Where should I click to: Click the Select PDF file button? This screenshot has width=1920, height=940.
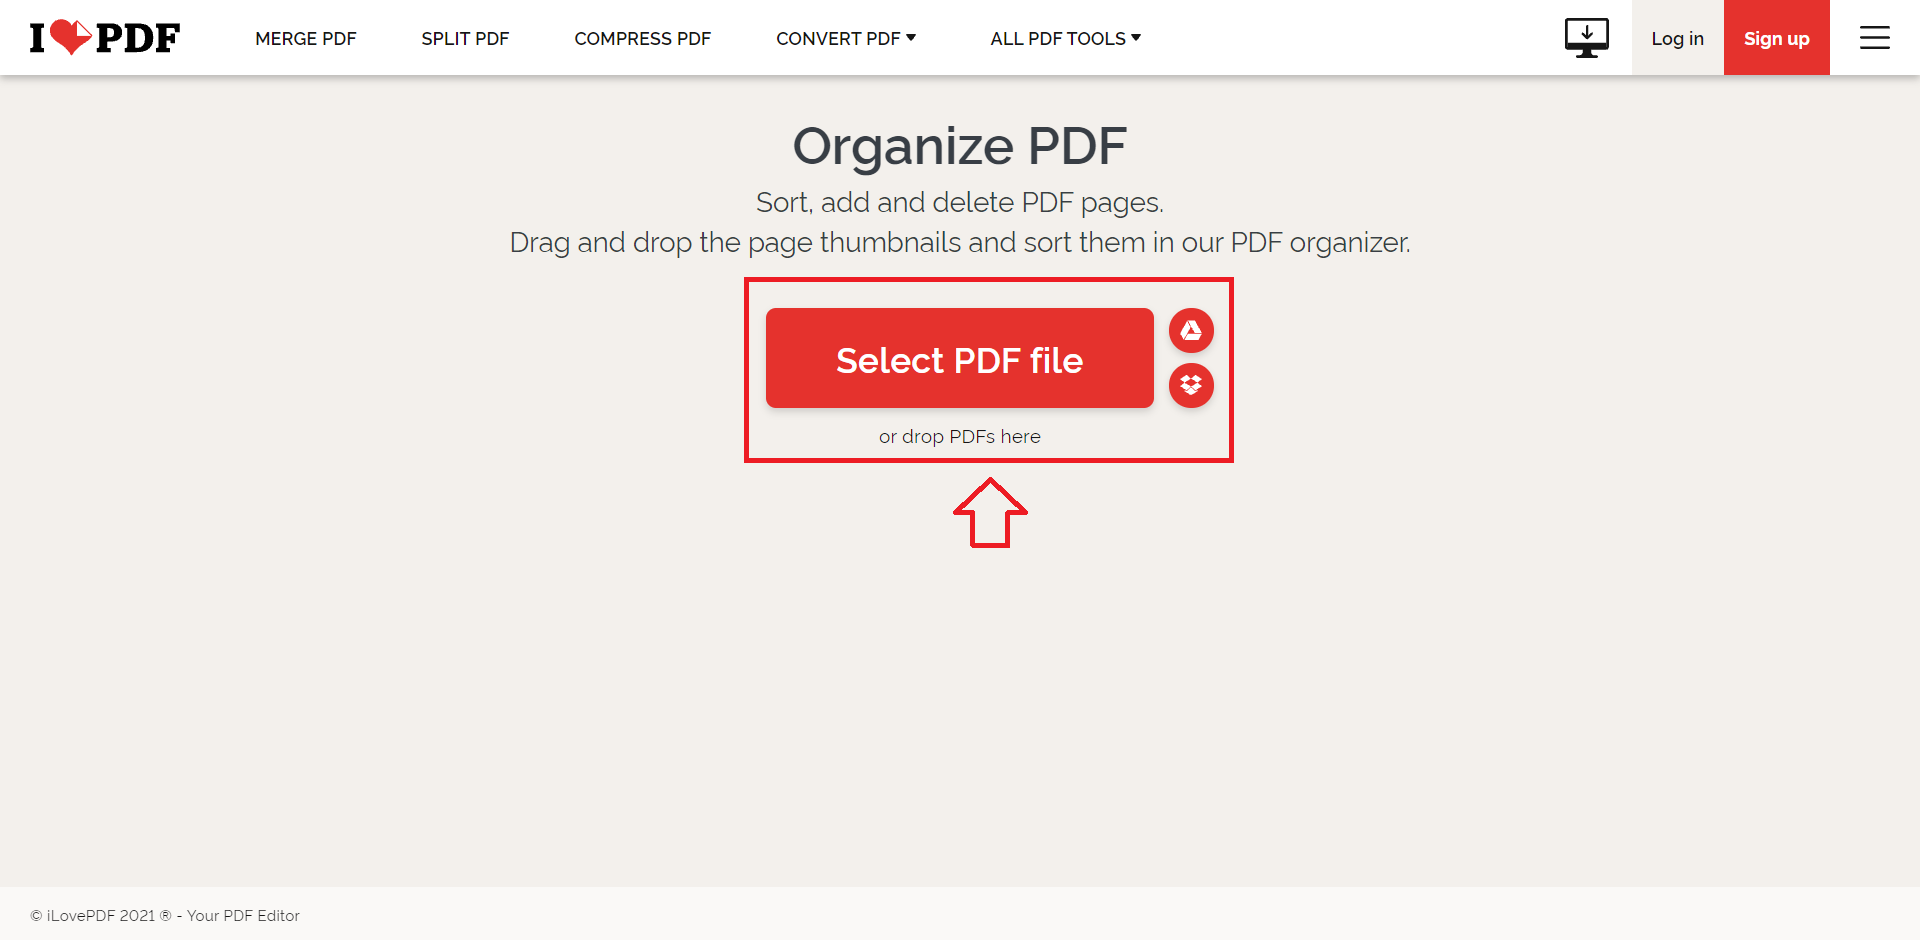point(960,358)
